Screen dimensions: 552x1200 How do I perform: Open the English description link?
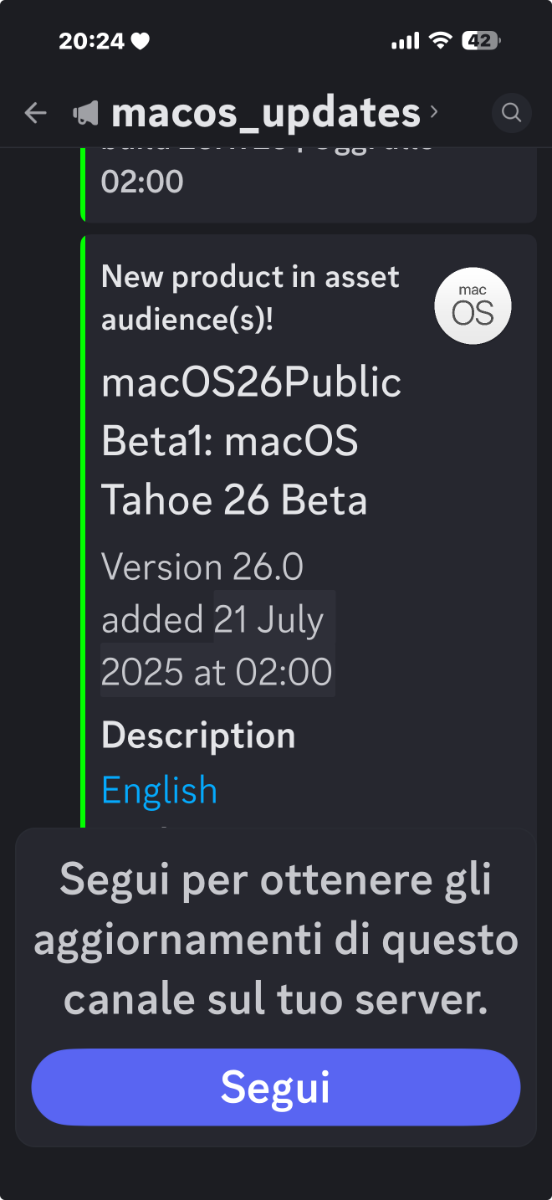(159, 790)
